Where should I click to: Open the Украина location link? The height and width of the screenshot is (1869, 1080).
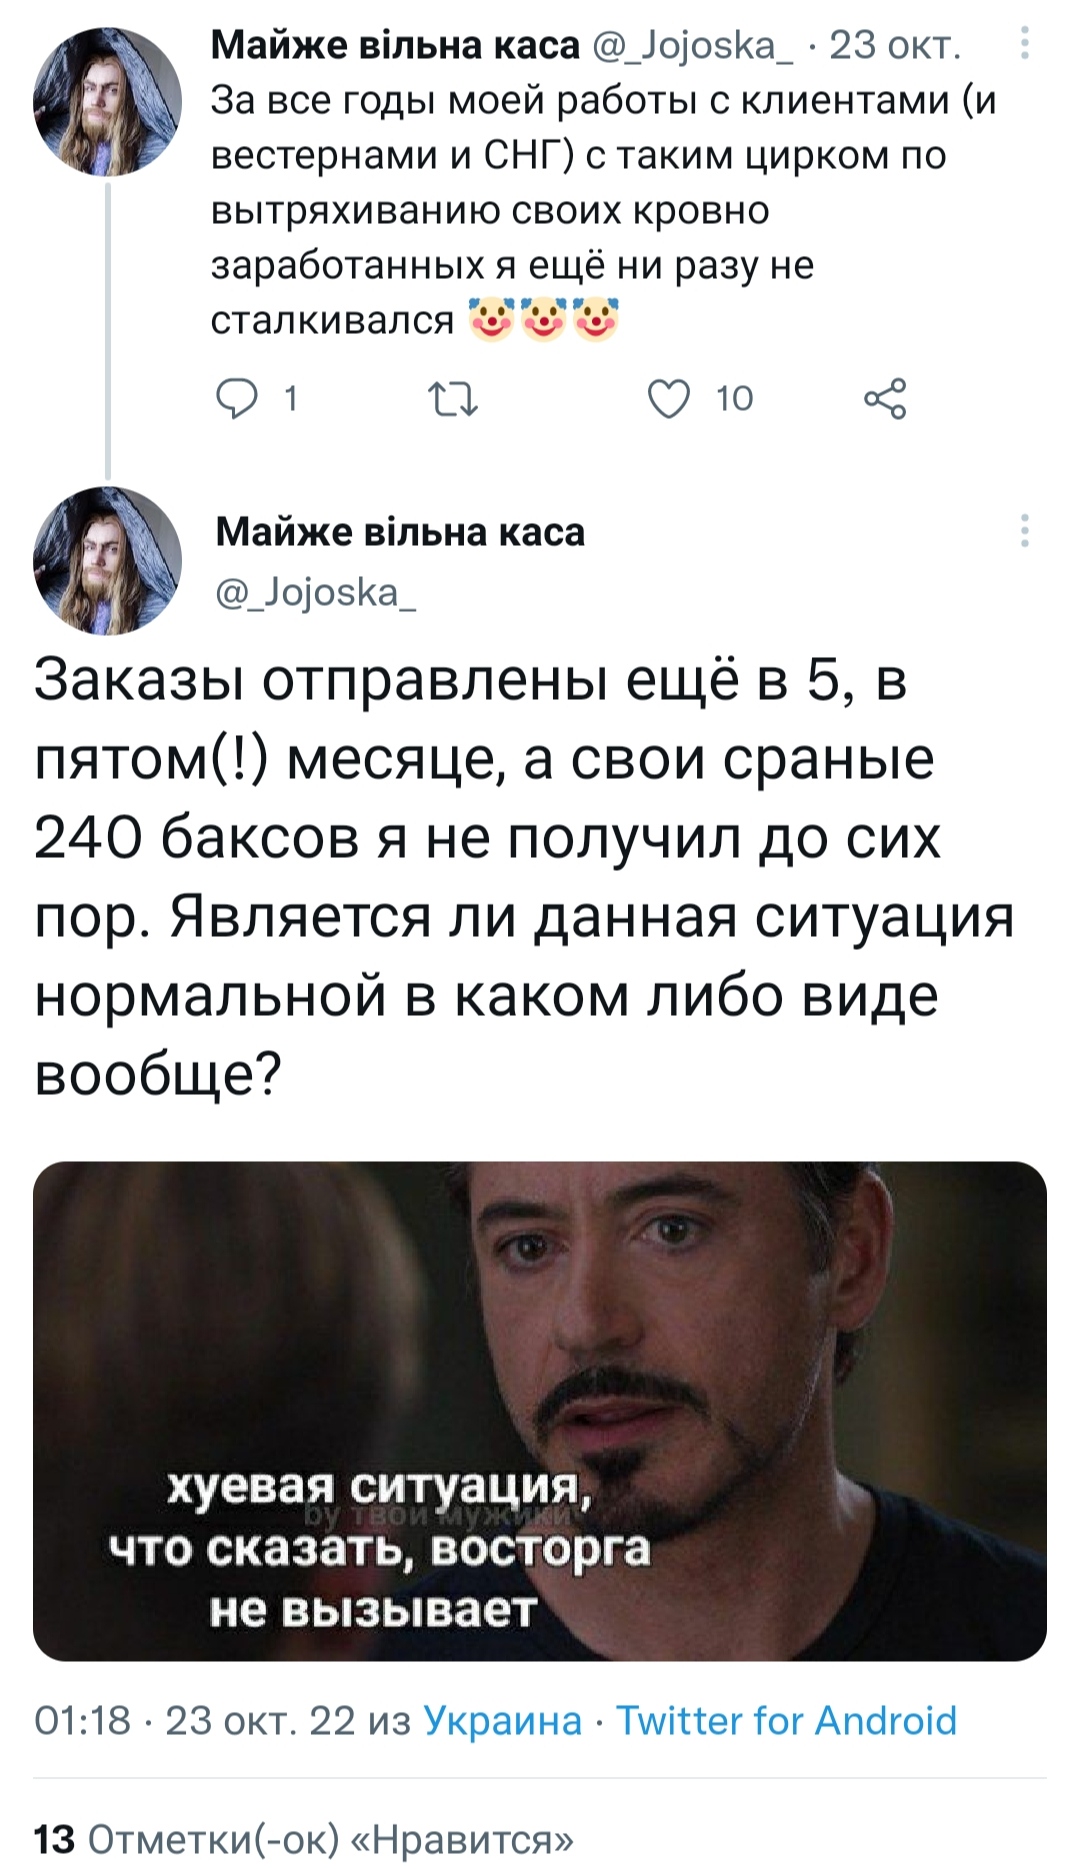coord(503,1721)
